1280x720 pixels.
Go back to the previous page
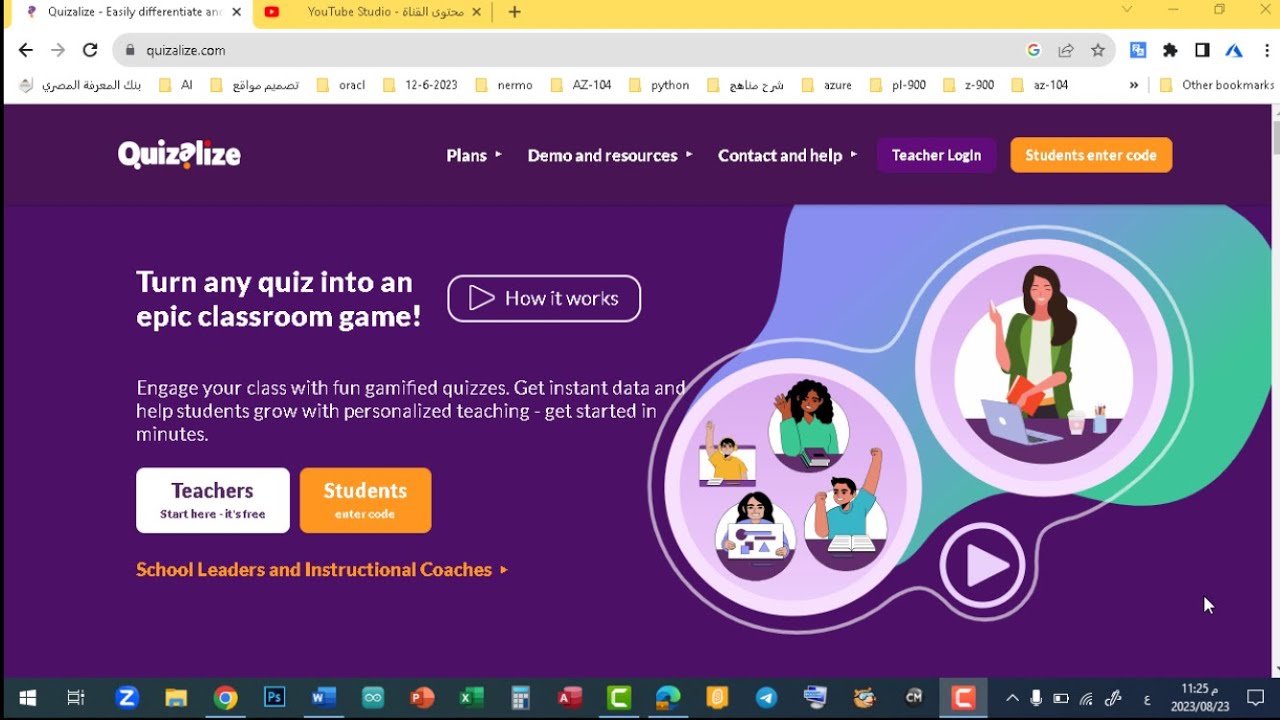(x=26, y=50)
